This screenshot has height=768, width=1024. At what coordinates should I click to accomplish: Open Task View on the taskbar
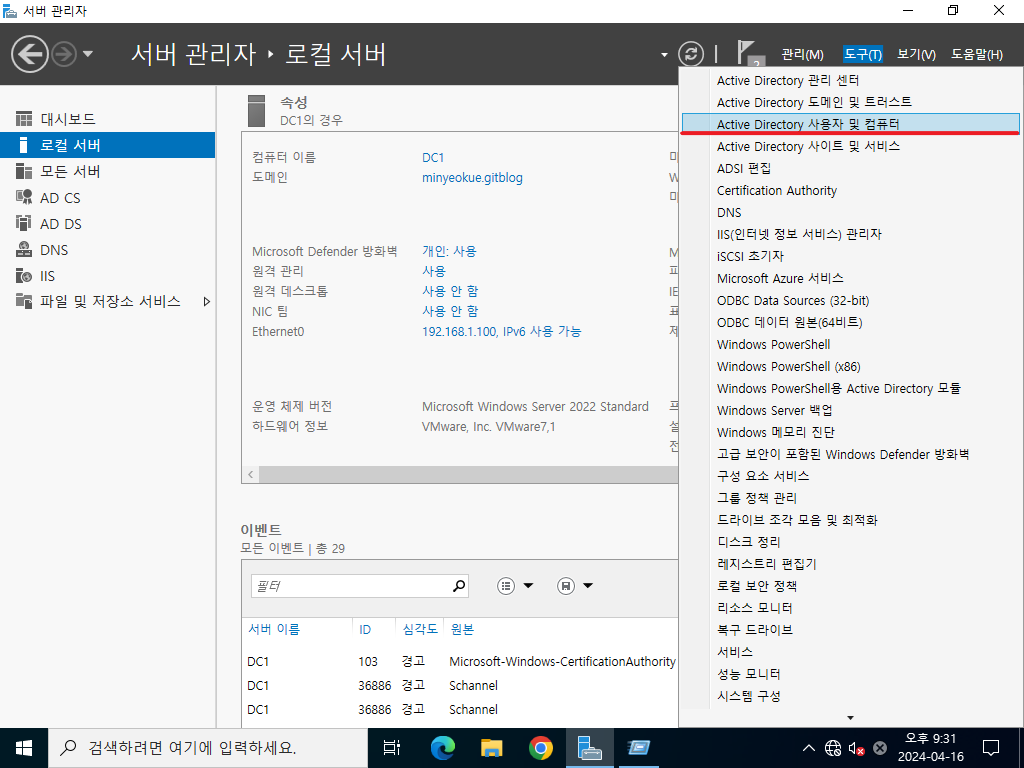[x=392, y=748]
